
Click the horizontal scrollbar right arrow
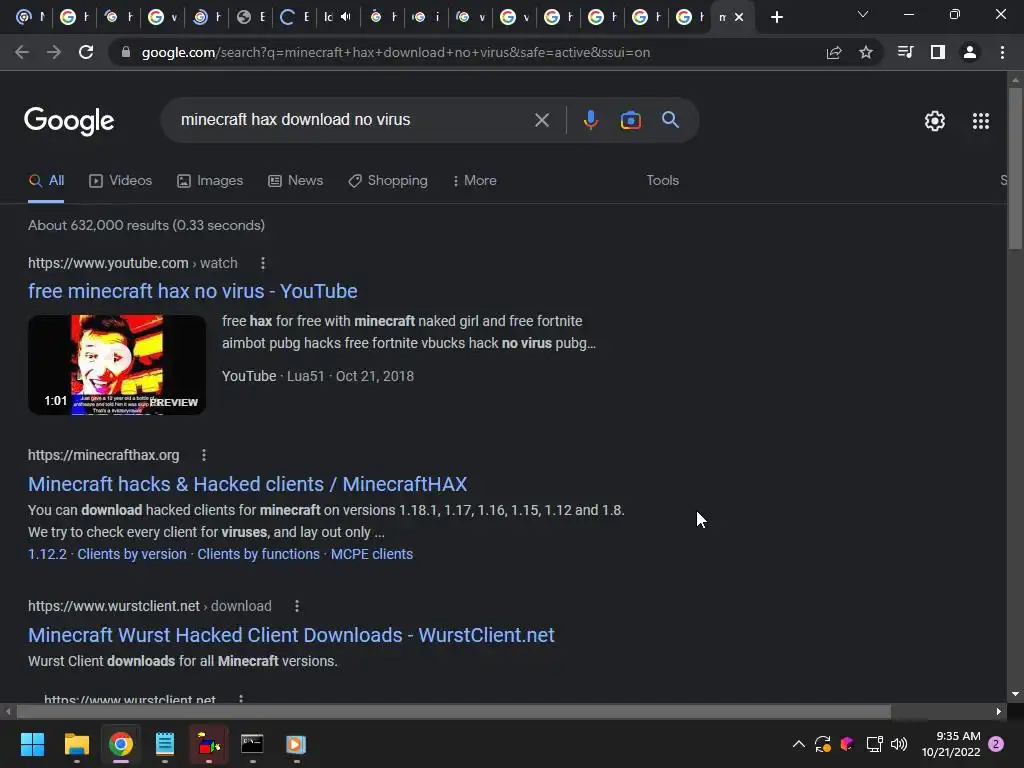pos(999,711)
